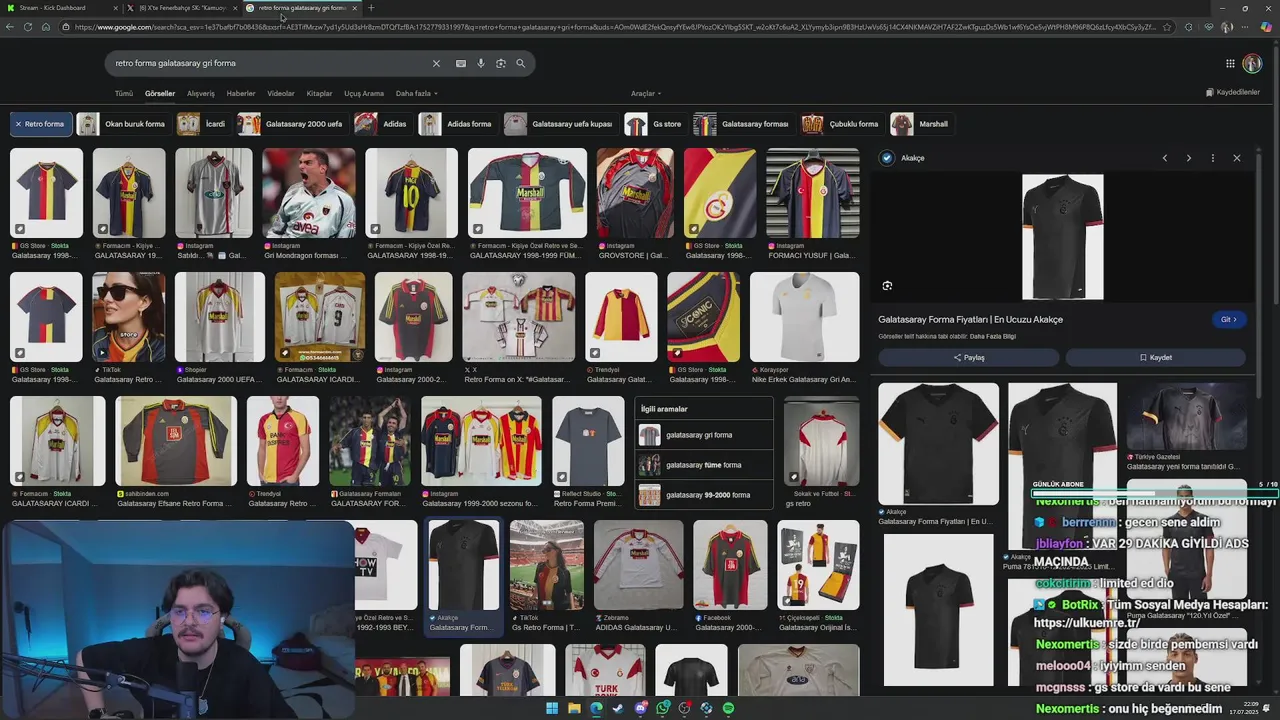Open related search galatasaray füme forma

click(x=704, y=465)
